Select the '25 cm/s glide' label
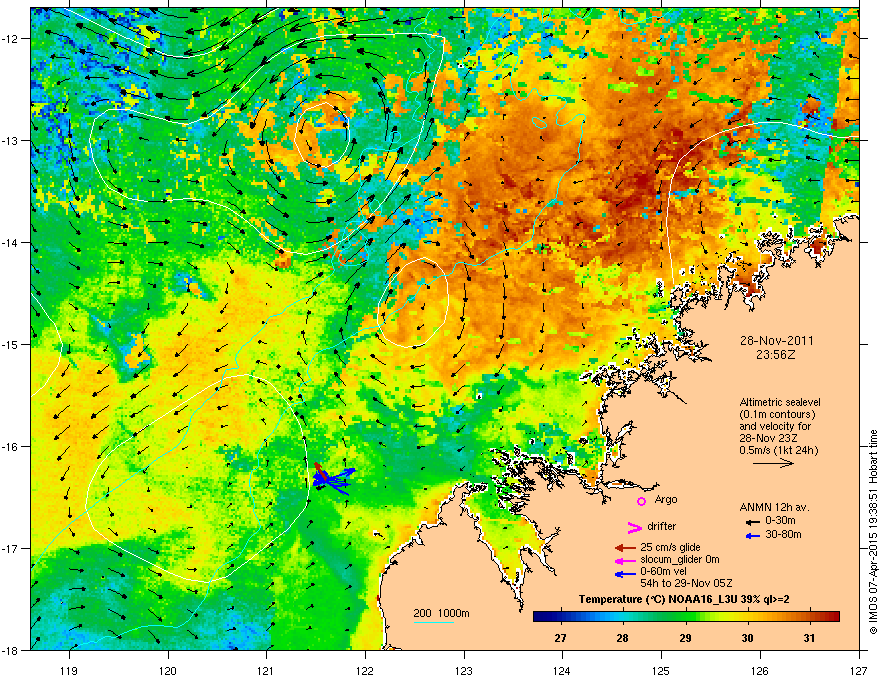 (x=670, y=547)
